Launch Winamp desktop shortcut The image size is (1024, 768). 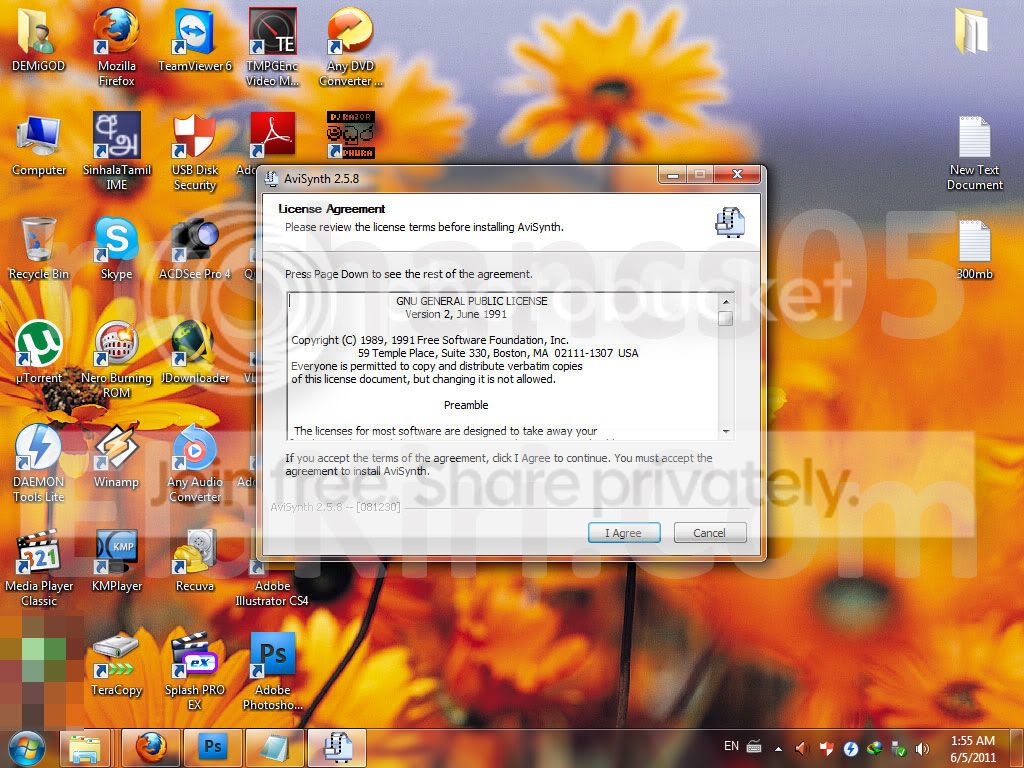click(116, 456)
